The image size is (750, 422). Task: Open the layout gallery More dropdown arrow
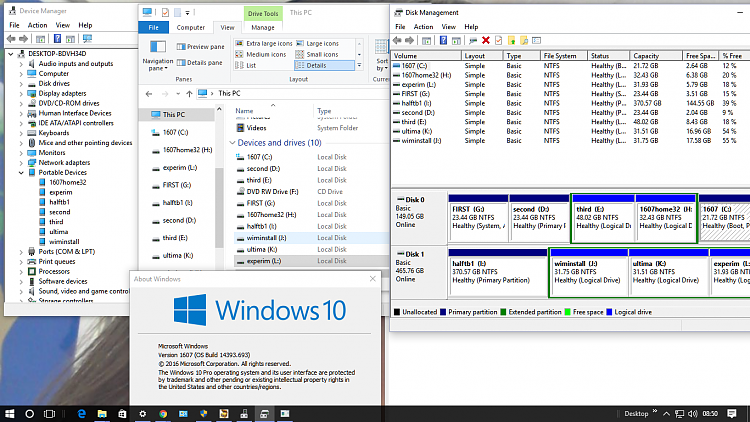pyautogui.click(x=359, y=66)
